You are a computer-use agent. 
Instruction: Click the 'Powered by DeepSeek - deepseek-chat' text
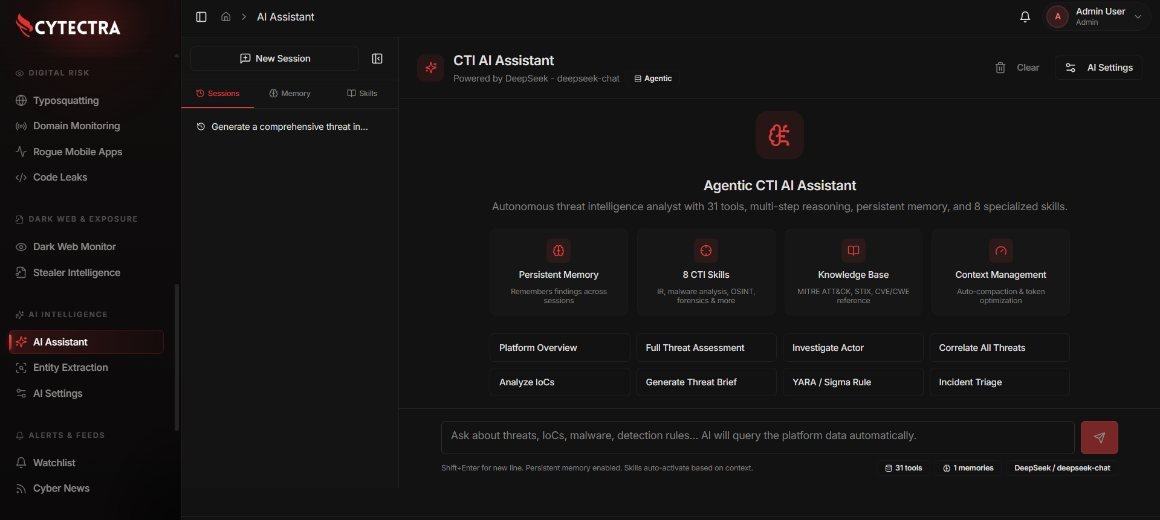click(x=536, y=78)
